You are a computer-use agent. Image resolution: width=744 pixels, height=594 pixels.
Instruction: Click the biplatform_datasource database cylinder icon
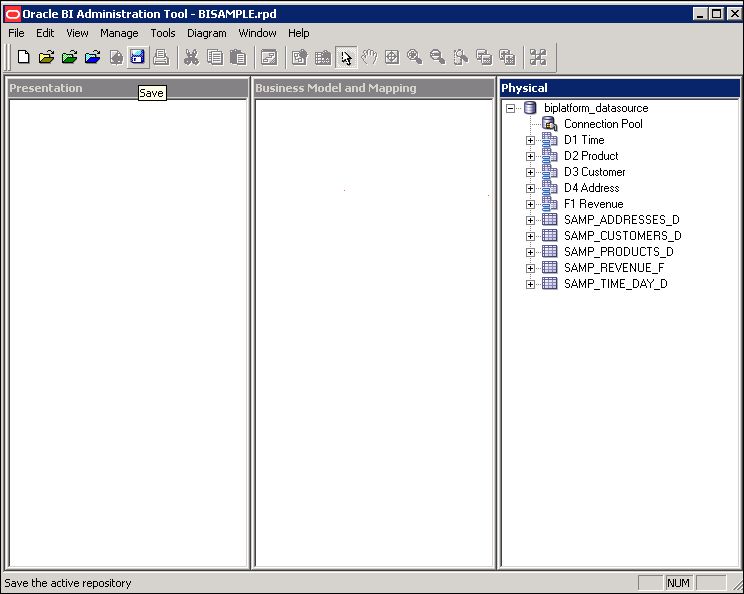[x=530, y=108]
